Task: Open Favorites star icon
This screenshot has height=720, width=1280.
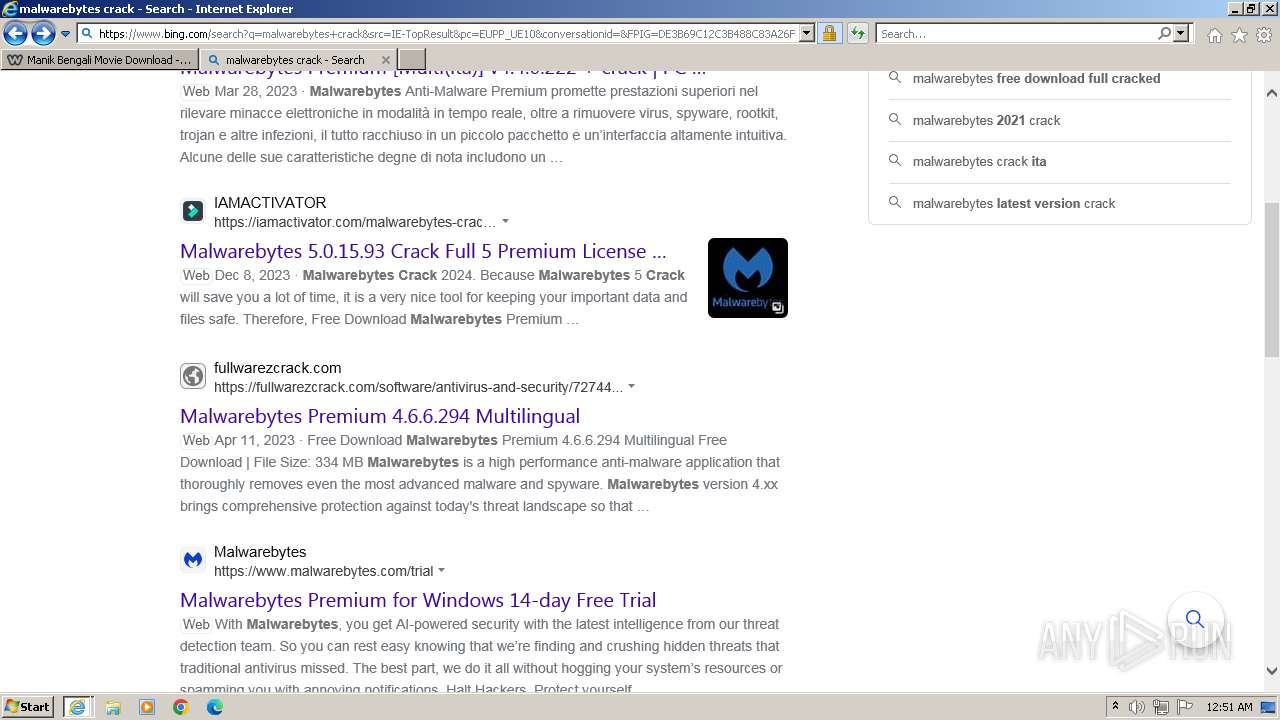Action: (1239, 35)
